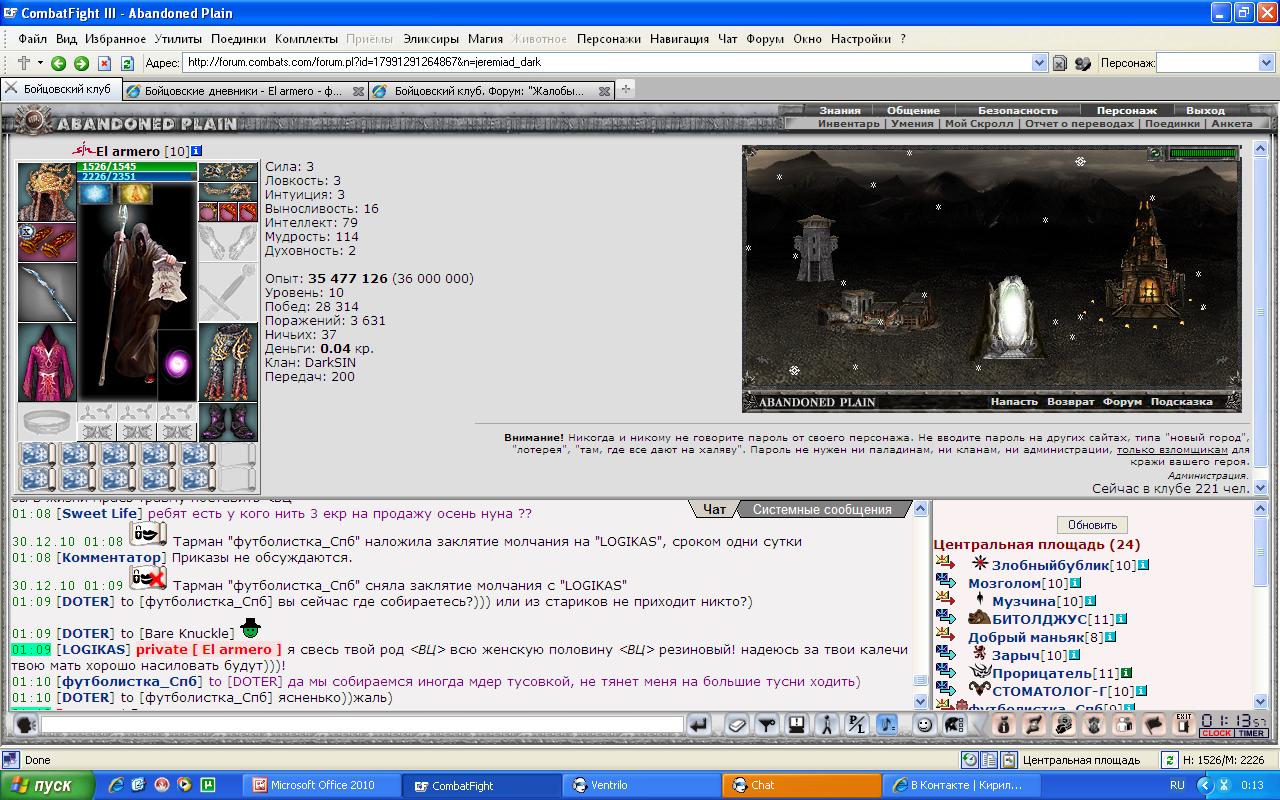The image size is (1280, 800).
Task: Click the refresh page icon in toolbar
Action: coord(127,63)
